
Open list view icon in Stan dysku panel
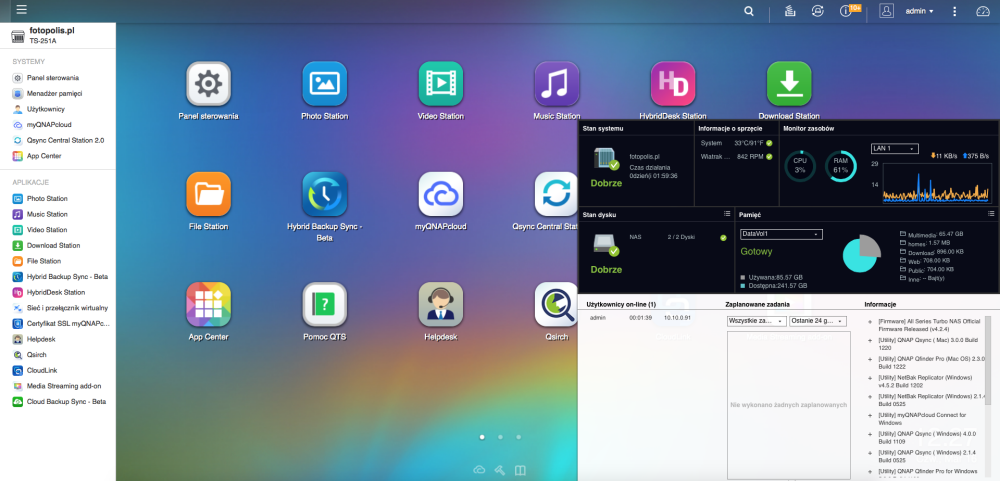click(727, 214)
